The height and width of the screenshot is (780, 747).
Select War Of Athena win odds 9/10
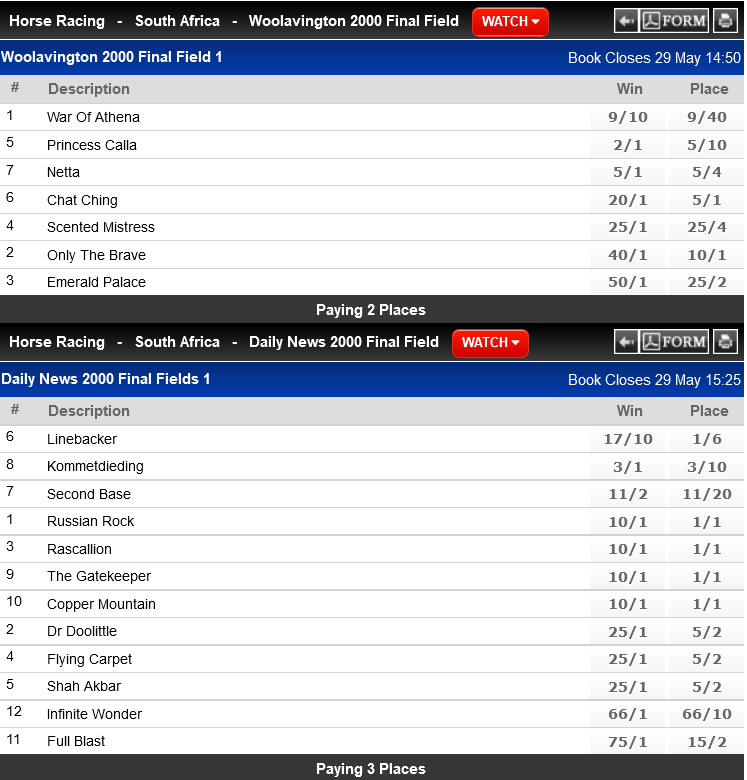coord(628,117)
